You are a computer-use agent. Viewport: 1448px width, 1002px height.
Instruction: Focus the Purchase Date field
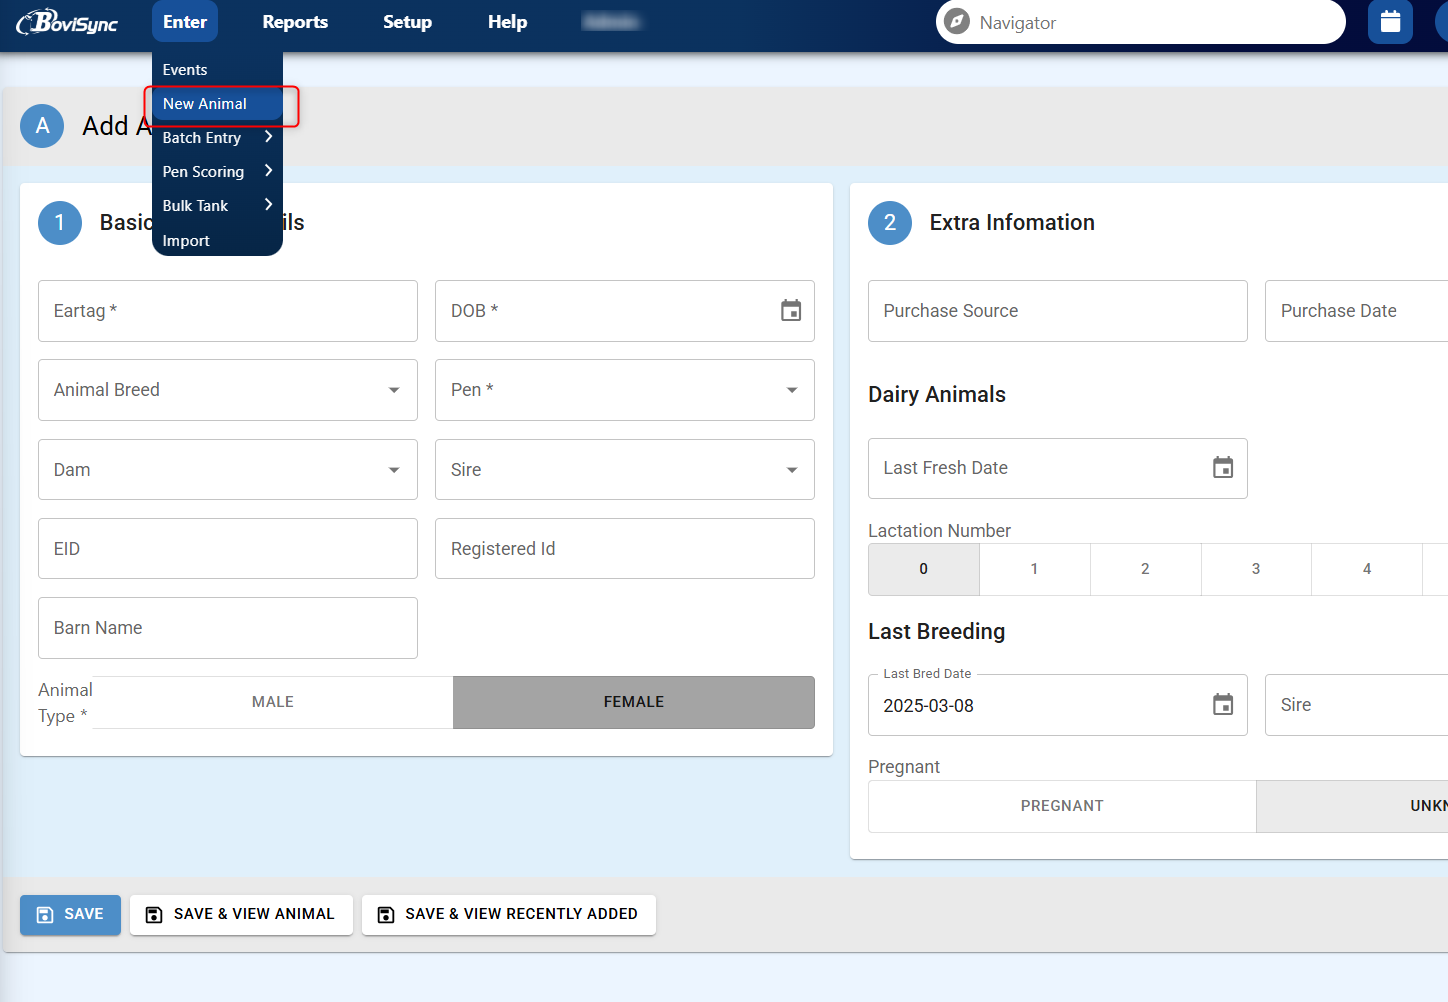[x=1356, y=311]
